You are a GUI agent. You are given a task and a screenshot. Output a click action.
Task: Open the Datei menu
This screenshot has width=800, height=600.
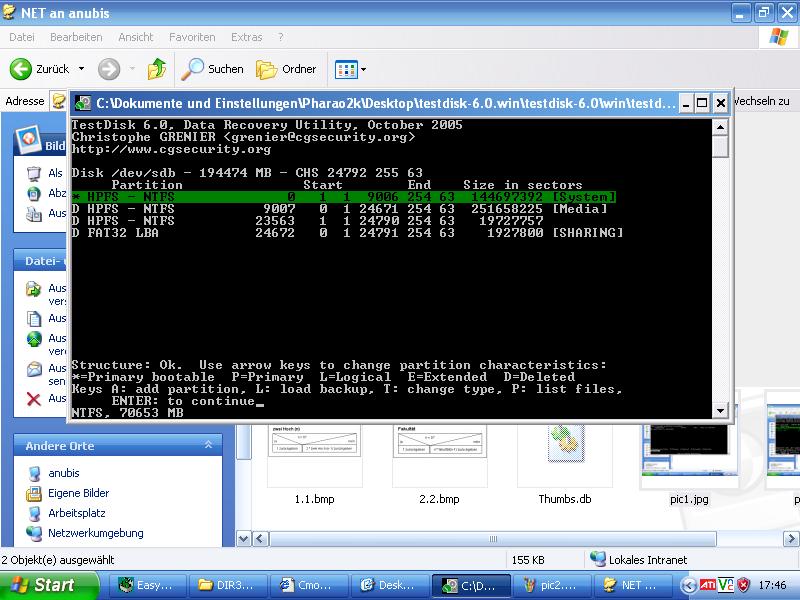[22, 37]
